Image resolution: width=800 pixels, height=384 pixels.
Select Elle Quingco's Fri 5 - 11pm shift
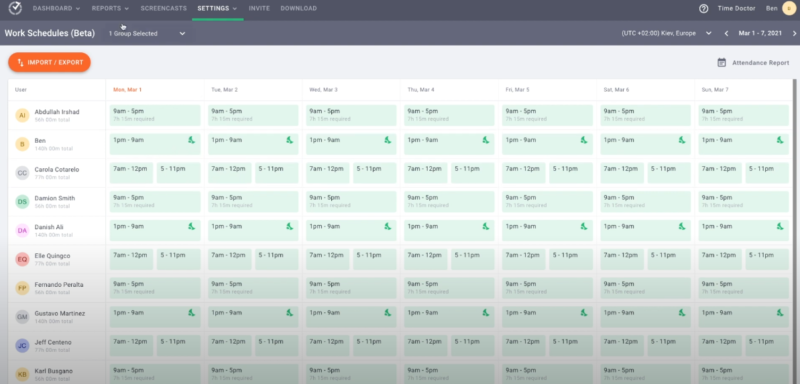click(571, 260)
